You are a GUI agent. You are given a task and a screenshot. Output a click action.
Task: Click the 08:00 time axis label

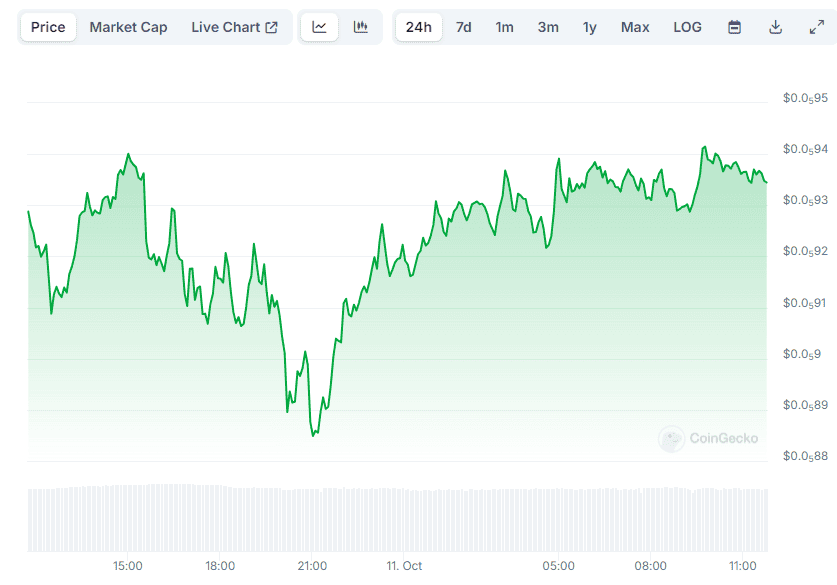[650, 566]
